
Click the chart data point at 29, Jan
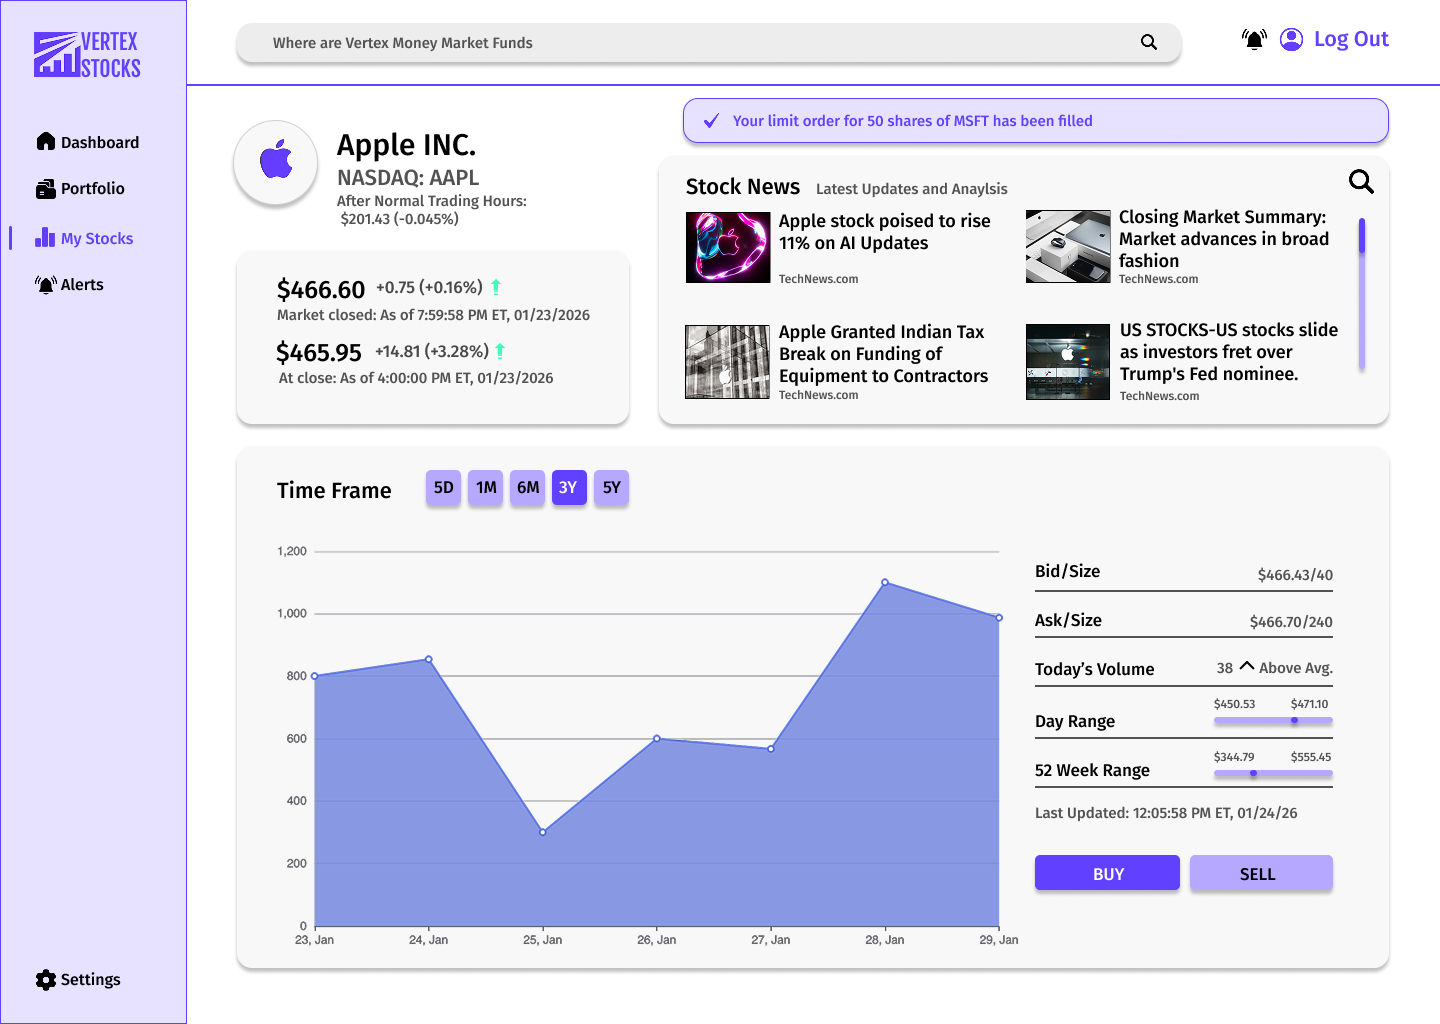click(x=999, y=618)
